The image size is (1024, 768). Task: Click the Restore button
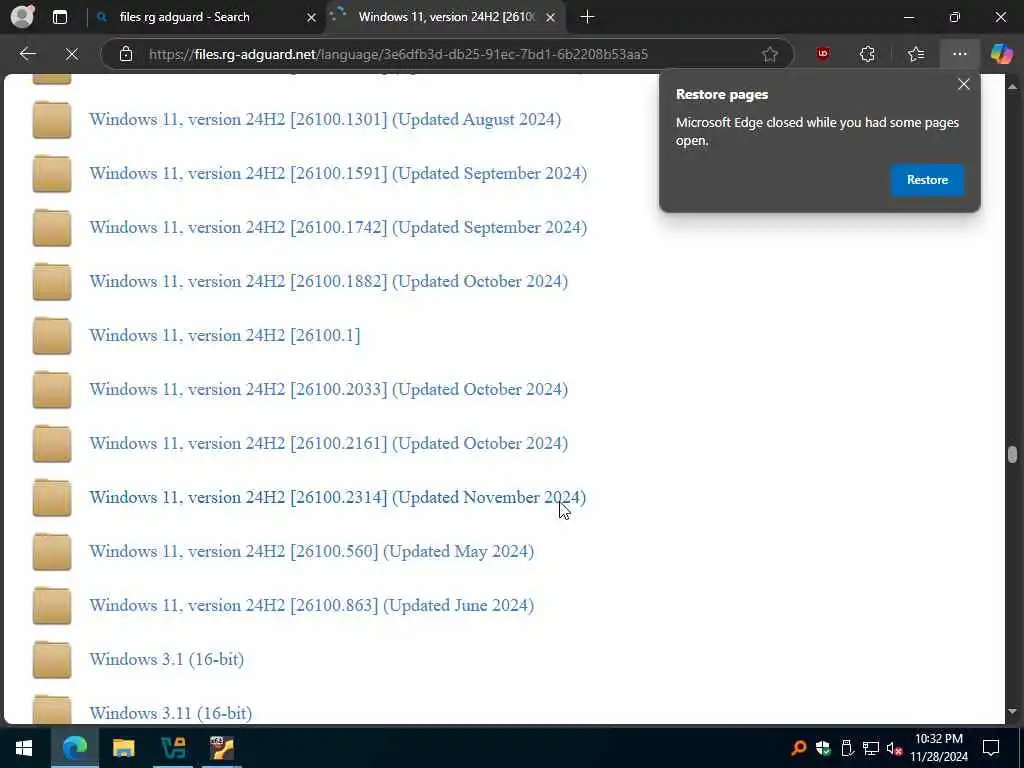927,180
